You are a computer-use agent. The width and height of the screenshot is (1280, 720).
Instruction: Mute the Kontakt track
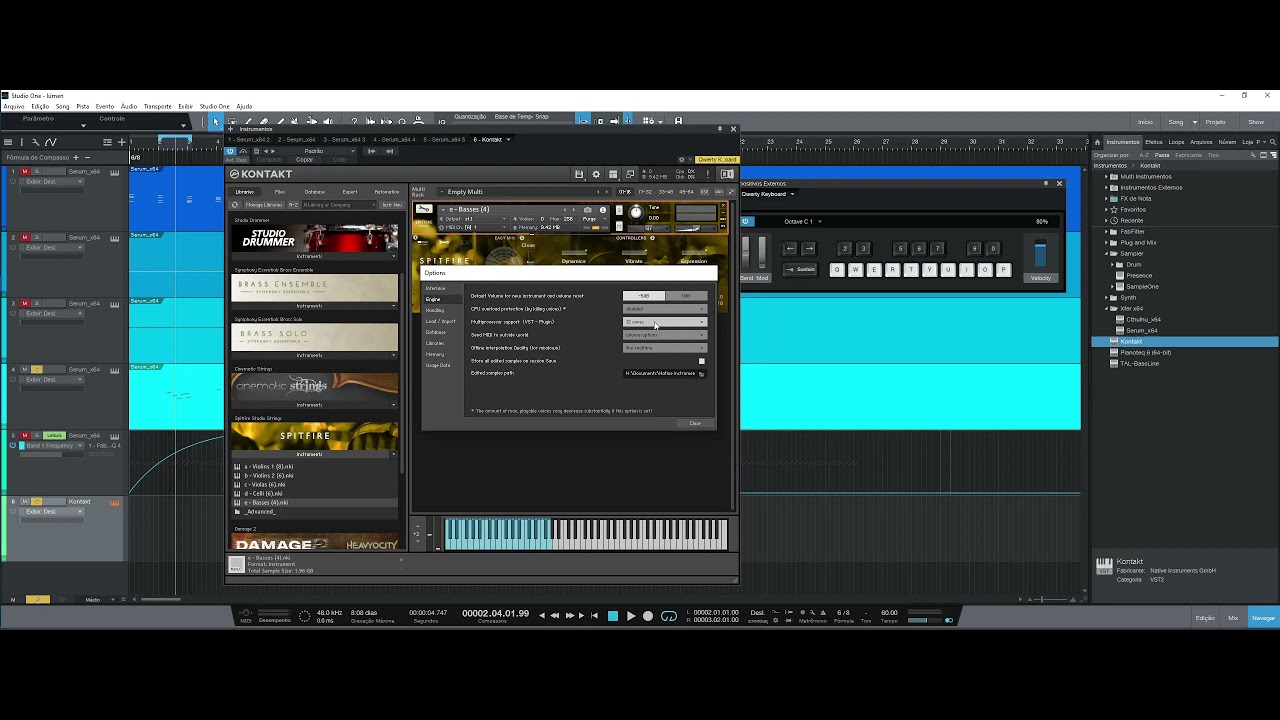pyautogui.click(x=25, y=501)
